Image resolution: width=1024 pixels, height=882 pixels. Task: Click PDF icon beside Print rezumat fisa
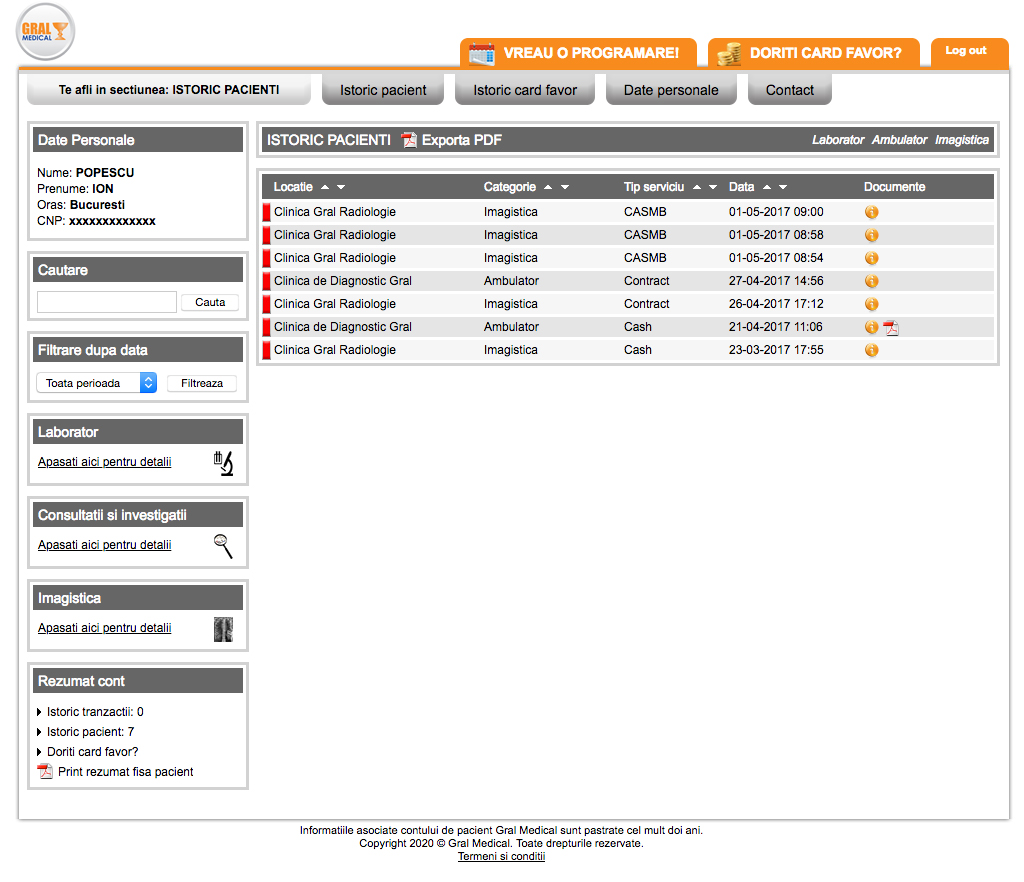click(x=45, y=772)
